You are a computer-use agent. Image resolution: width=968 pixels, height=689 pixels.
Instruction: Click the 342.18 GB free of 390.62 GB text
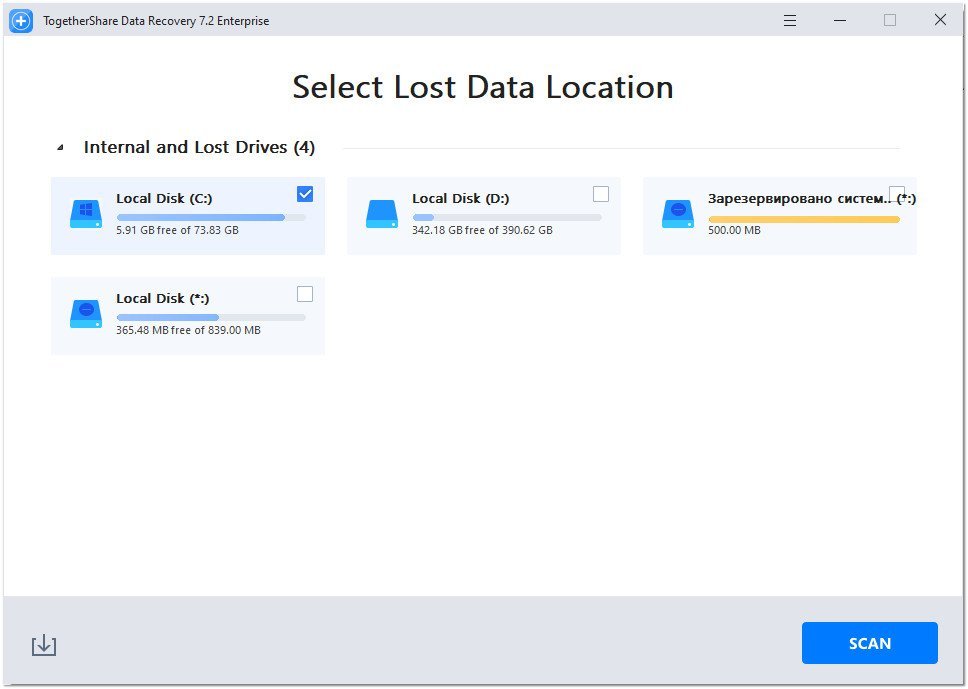pos(482,230)
